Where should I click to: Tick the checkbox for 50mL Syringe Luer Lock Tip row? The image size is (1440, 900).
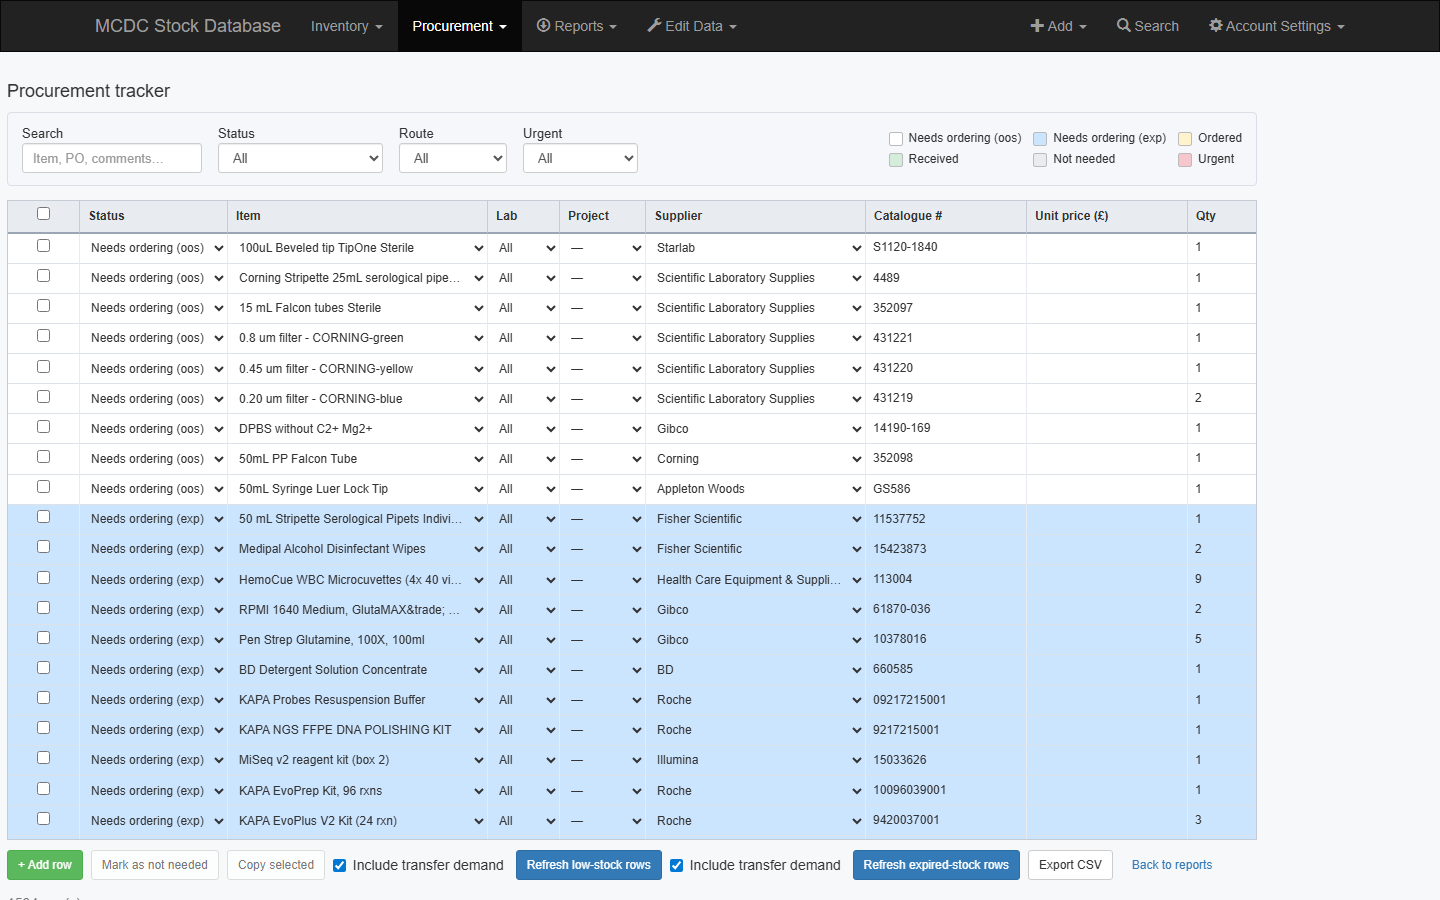pos(43,486)
